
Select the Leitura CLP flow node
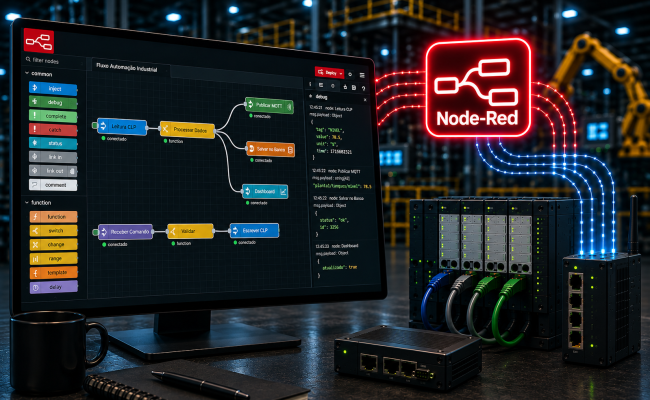tap(122, 126)
